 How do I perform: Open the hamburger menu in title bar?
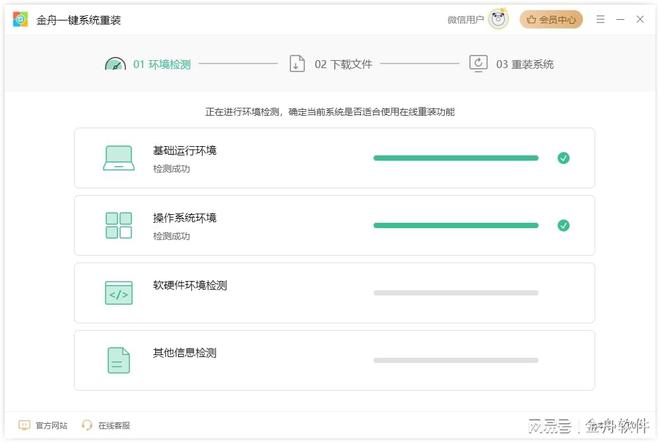click(x=600, y=19)
